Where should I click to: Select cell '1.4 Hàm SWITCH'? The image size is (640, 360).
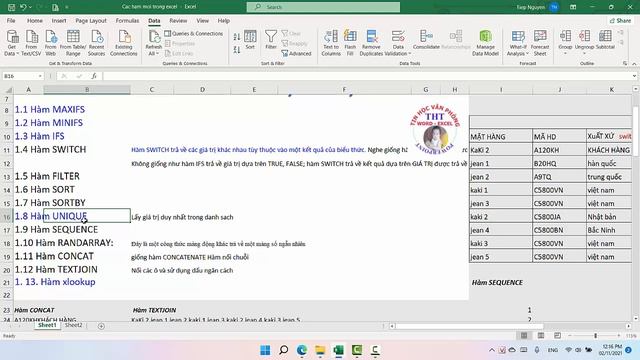pos(51,149)
